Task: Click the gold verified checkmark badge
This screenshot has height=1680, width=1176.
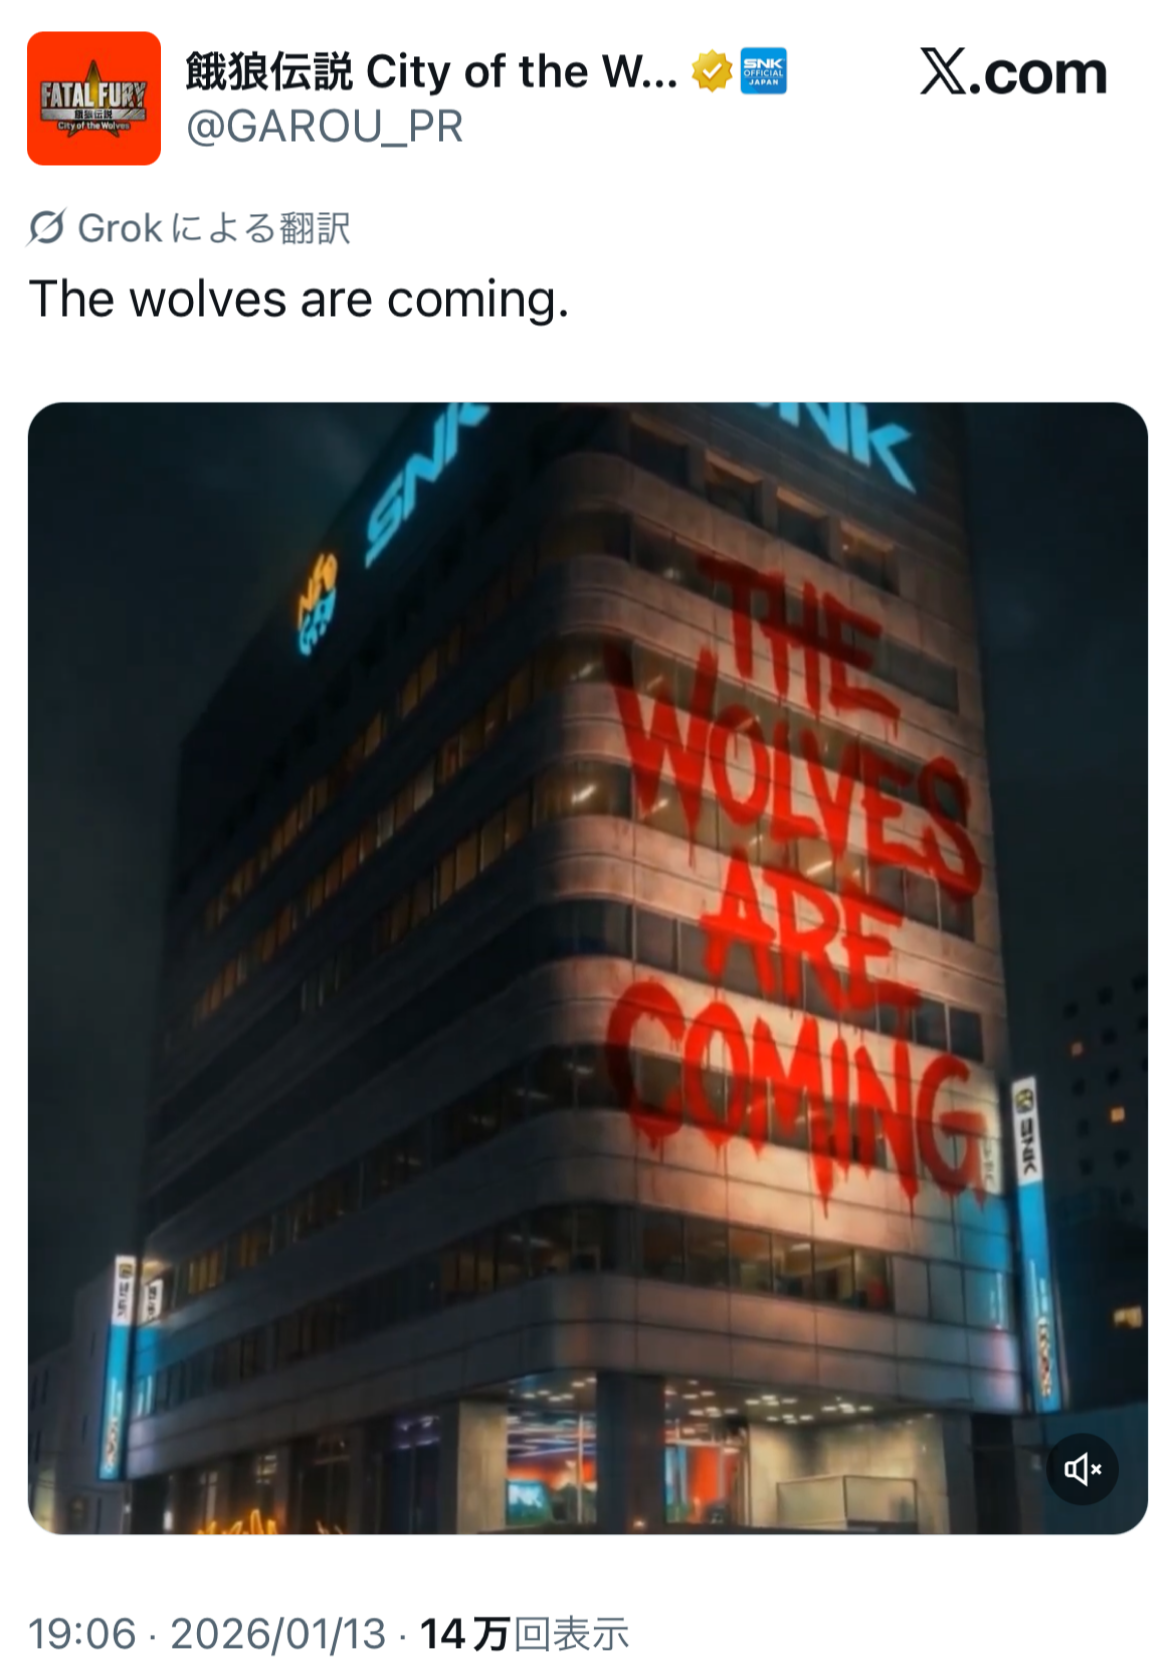Action: [x=712, y=72]
